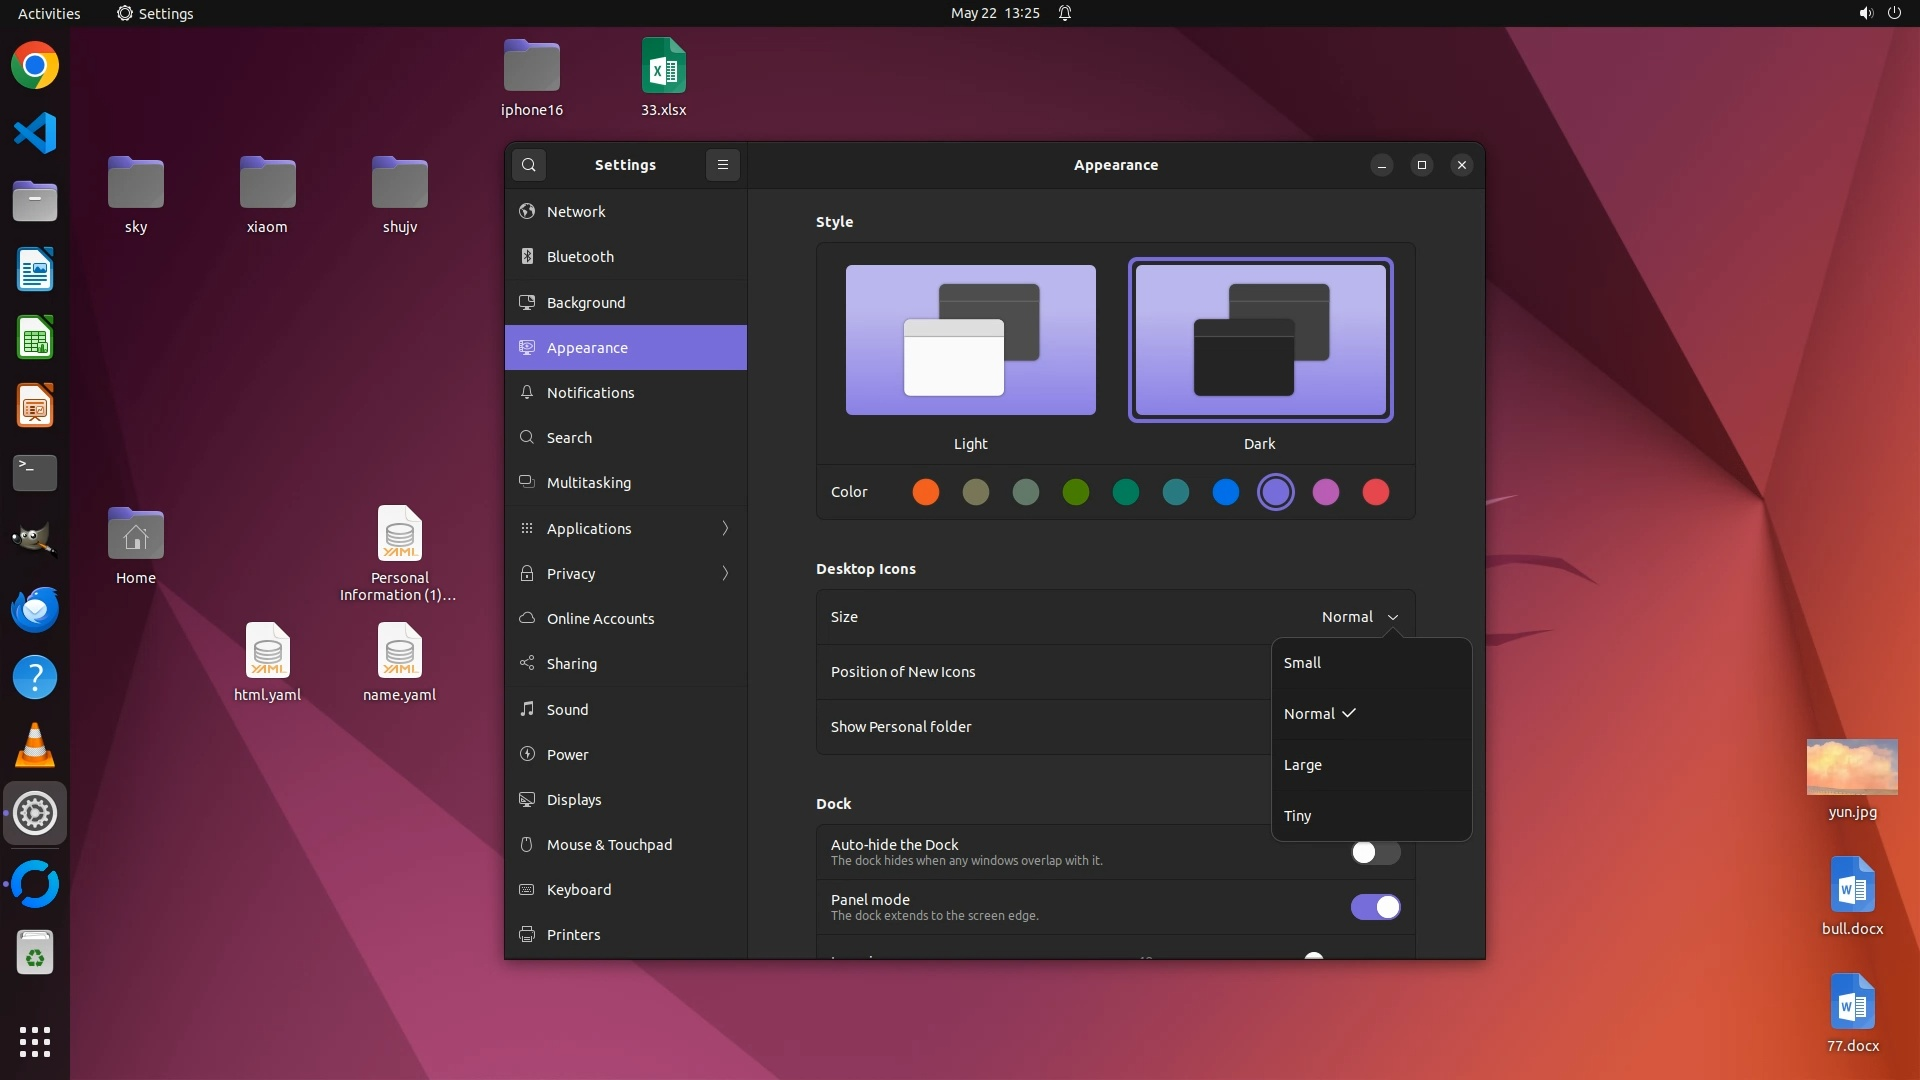Choose Large in the size menu
1920x1080 pixels.
(1303, 765)
